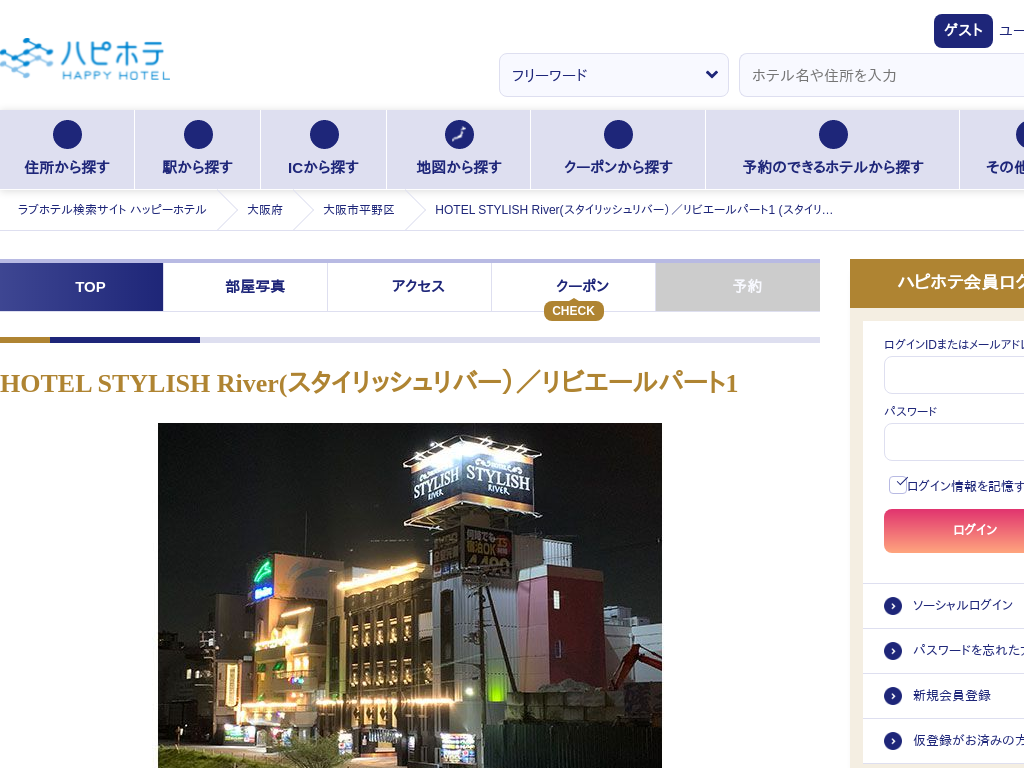Toggle ログイン情報を記憶 checkbox
The width and height of the screenshot is (1024, 768).
click(x=898, y=485)
